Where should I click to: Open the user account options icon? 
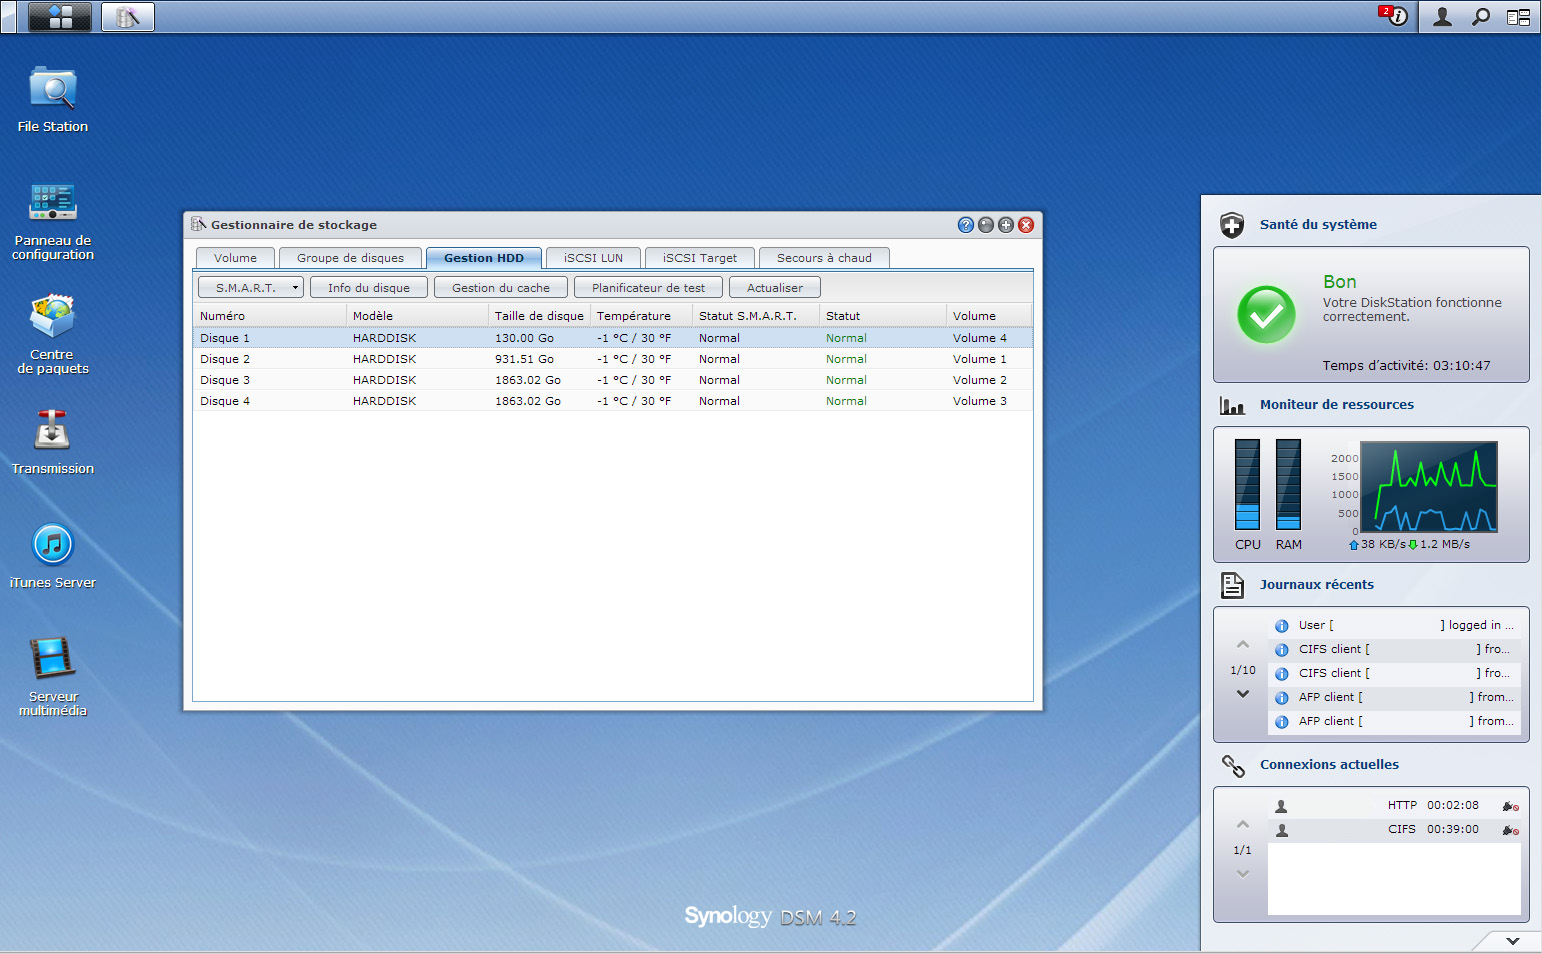(1442, 17)
